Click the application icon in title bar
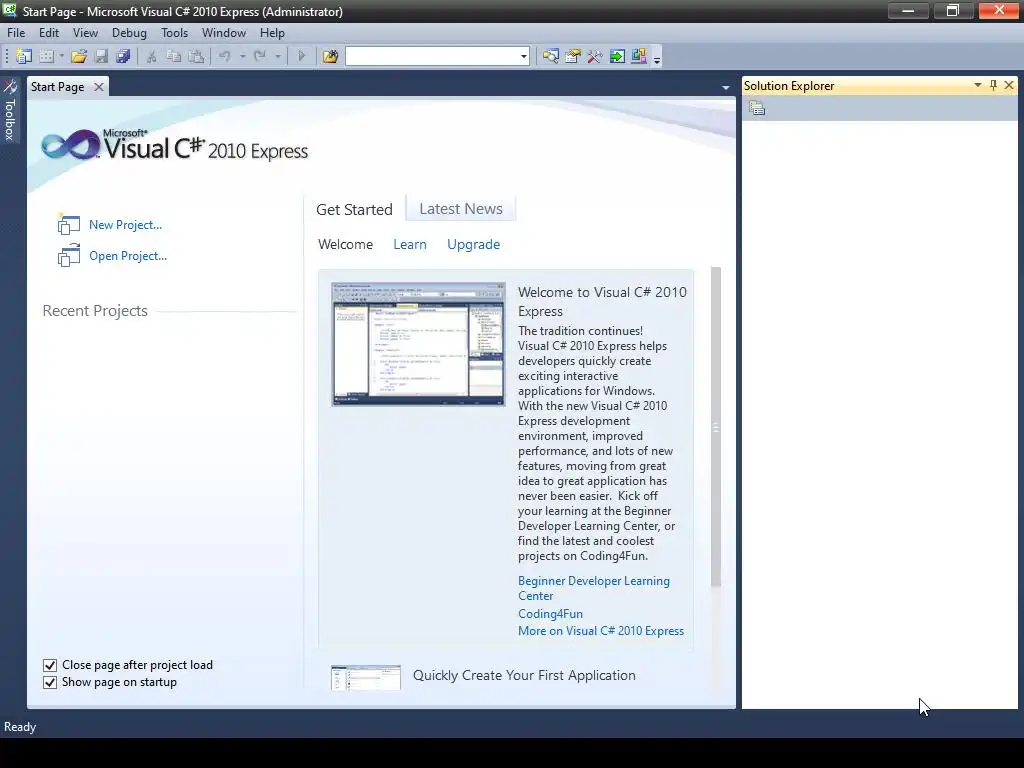The image size is (1024, 768). [10, 11]
